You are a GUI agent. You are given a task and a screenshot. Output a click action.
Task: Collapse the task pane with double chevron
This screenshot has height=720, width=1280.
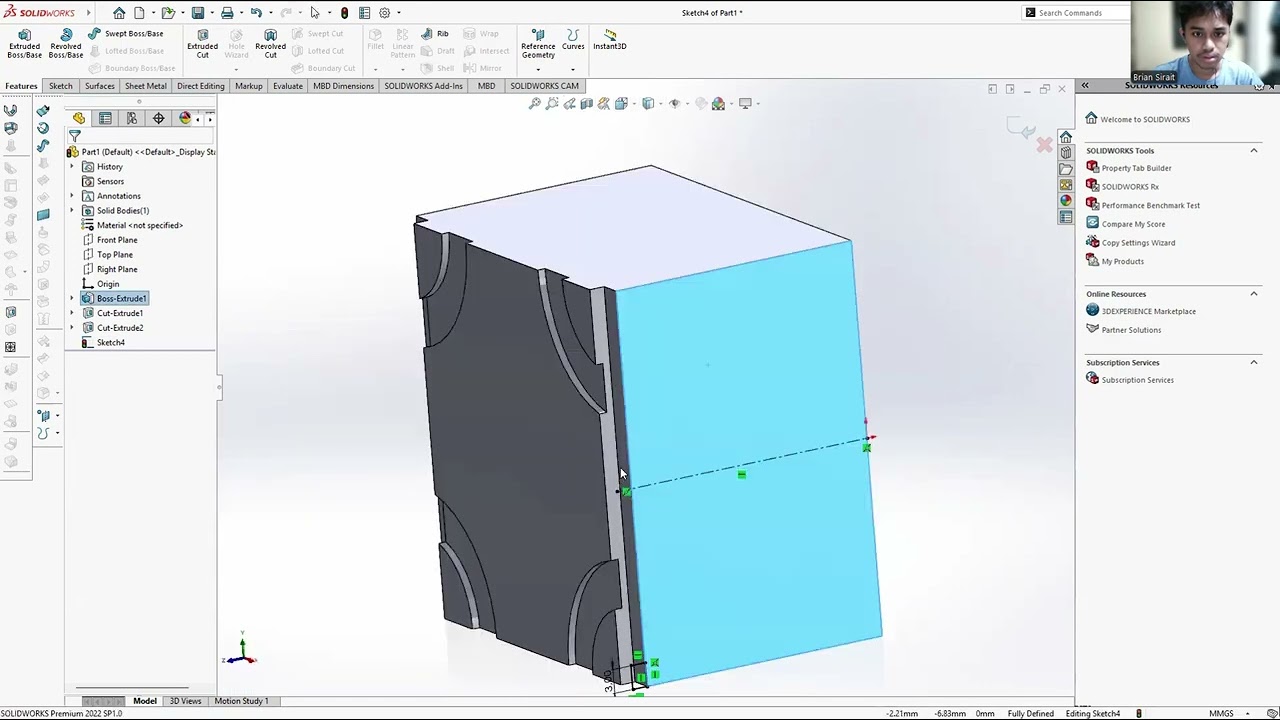point(1085,85)
